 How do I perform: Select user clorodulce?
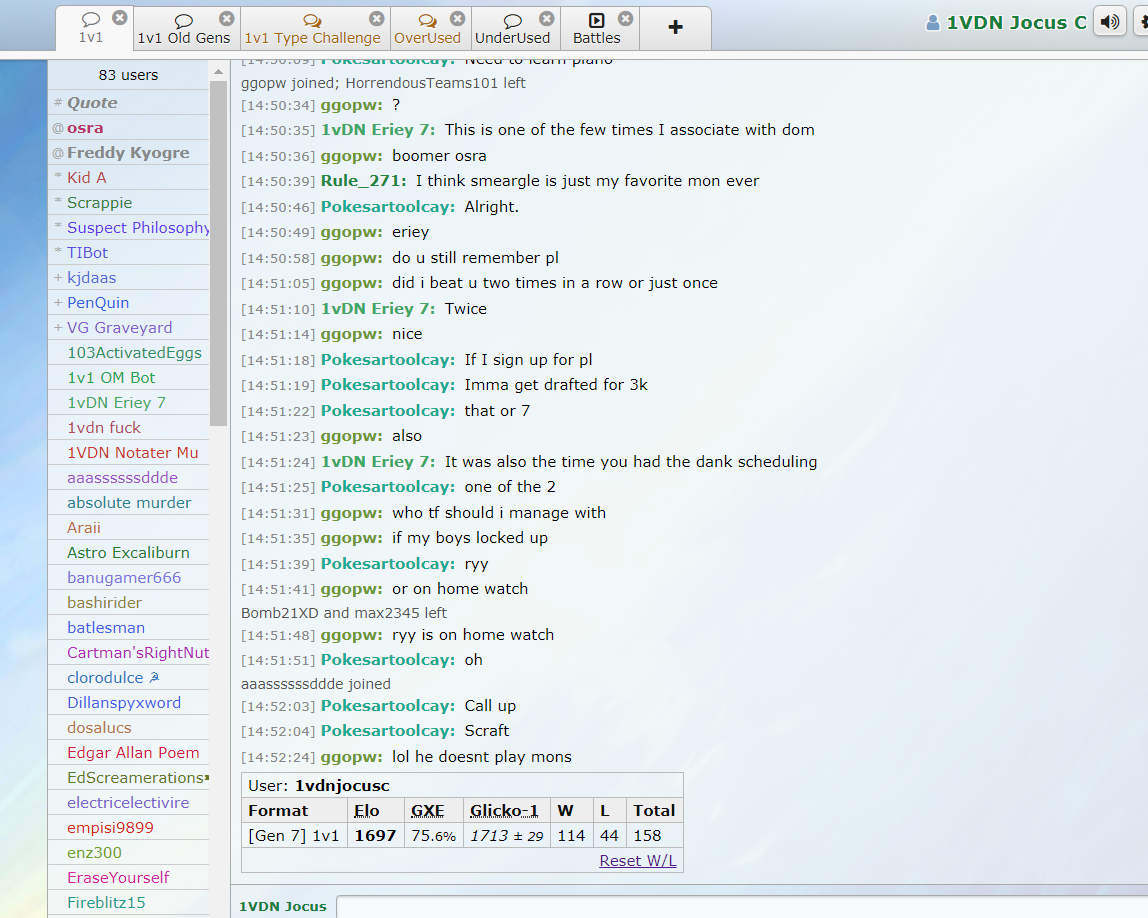click(x=129, y=677)
